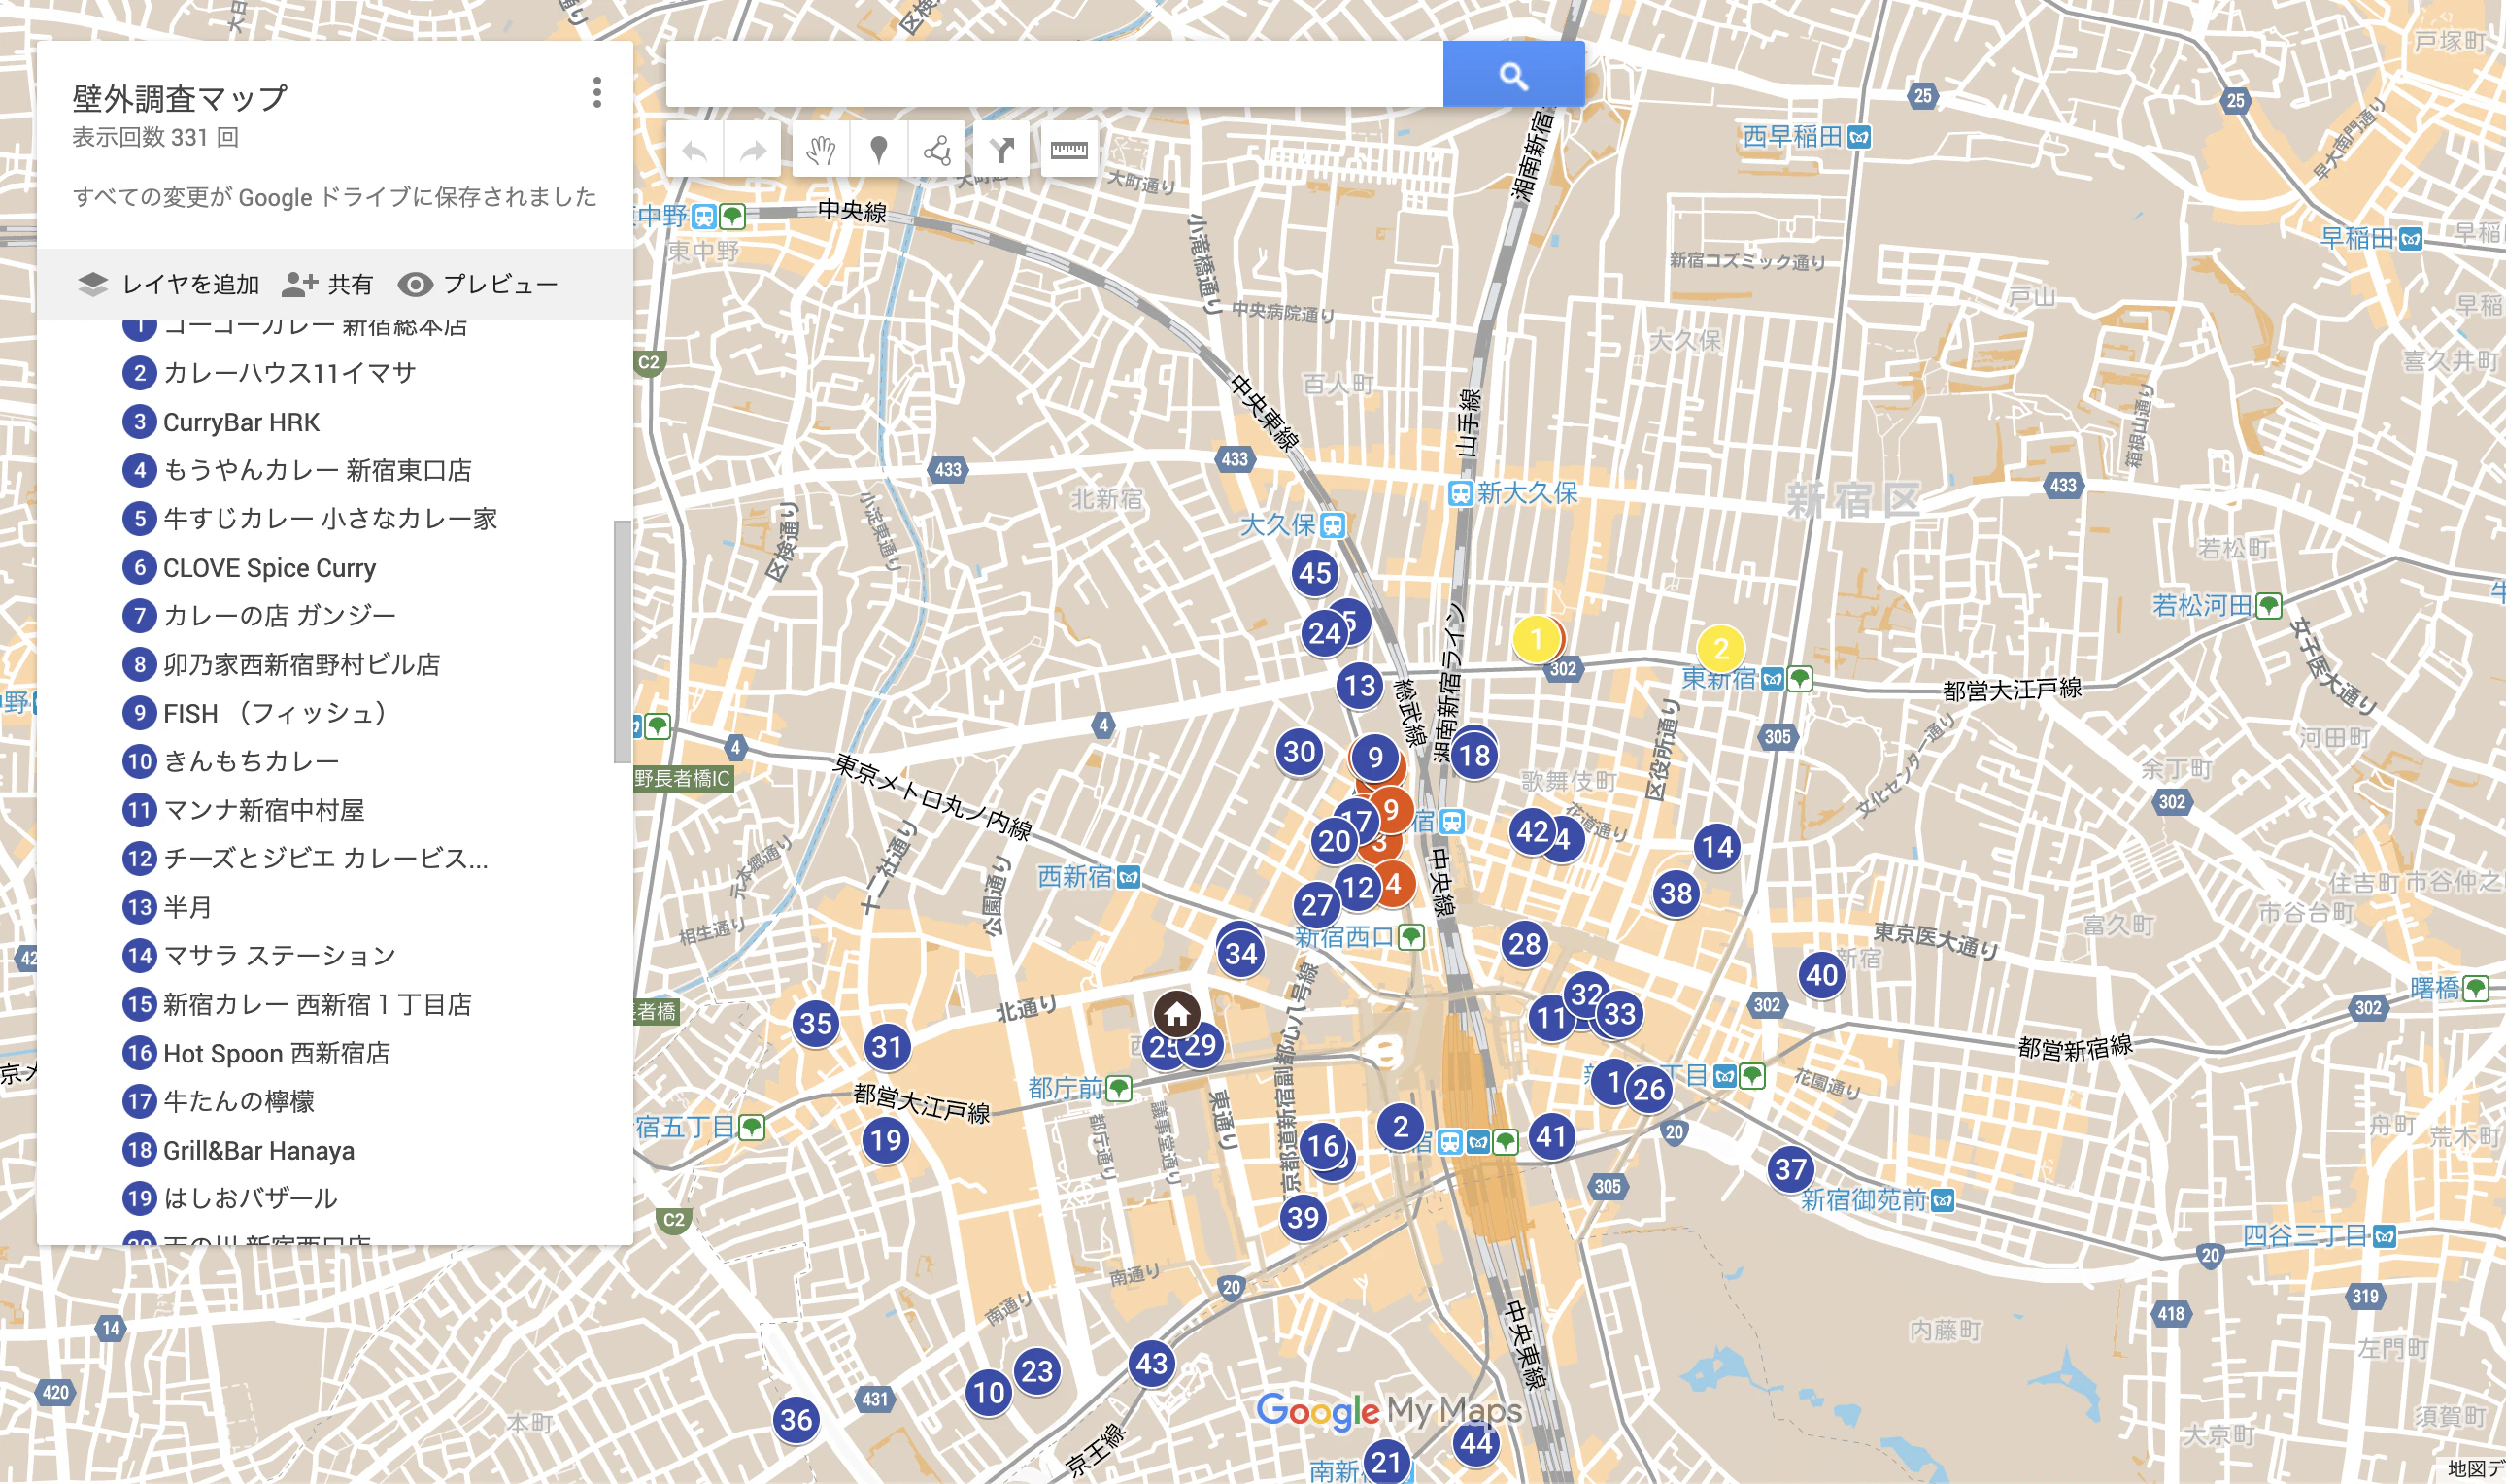The width and height of the screenshot is (2506, 1484).
Task: Select the draw line tool
Action: tap(937, 151)
